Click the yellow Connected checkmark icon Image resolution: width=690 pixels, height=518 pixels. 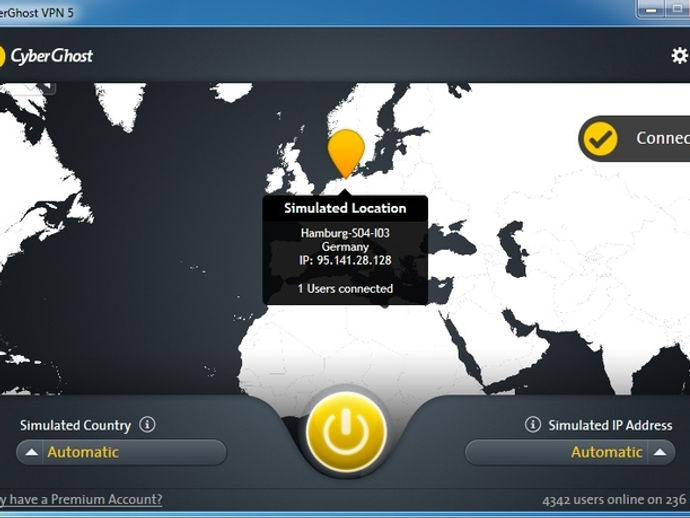(601, 139)
